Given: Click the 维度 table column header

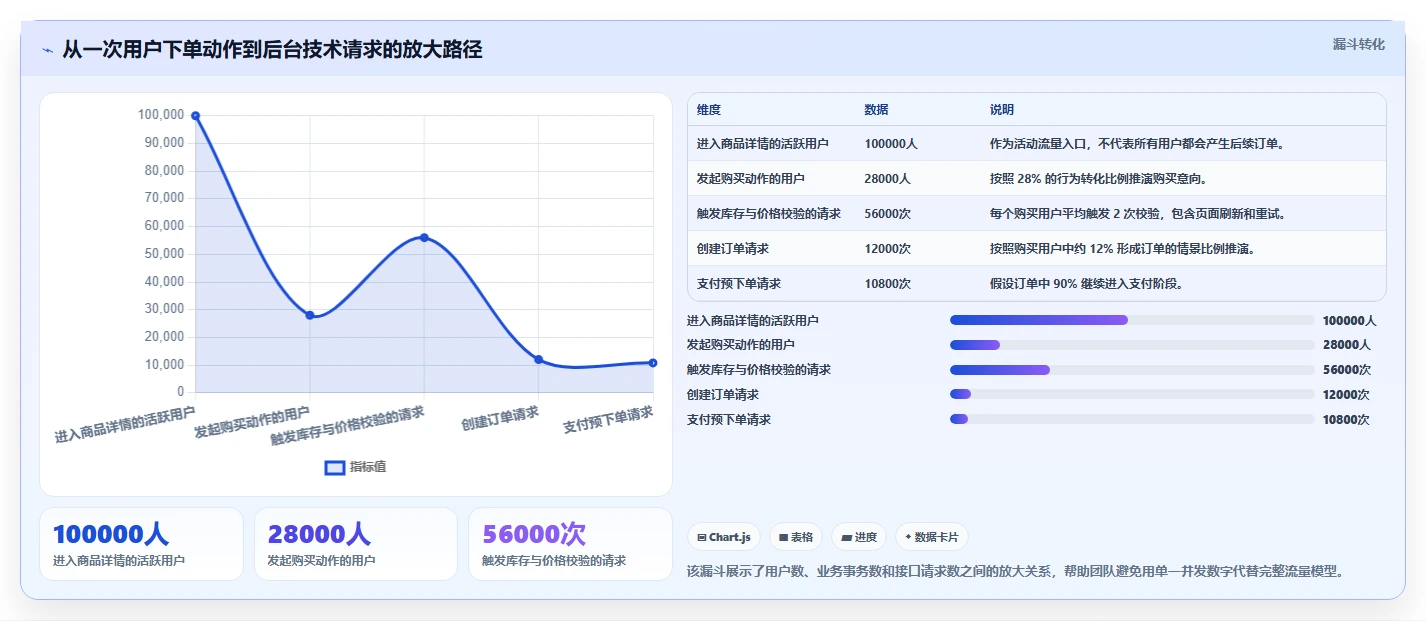Looking at the screenshot, I should [709, 110].
